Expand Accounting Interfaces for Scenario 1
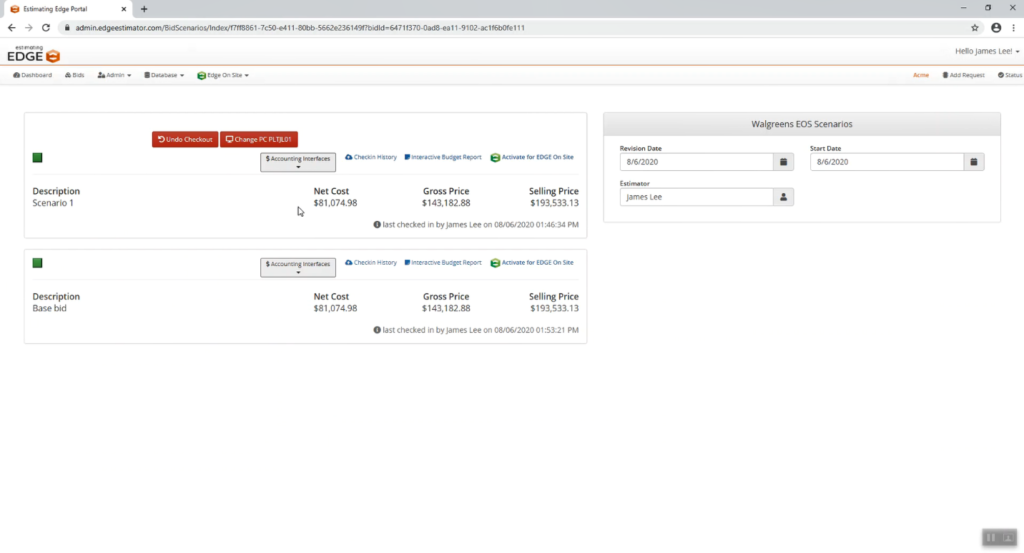Viewport: 1024px width, 553px height. tap(298, 162)
